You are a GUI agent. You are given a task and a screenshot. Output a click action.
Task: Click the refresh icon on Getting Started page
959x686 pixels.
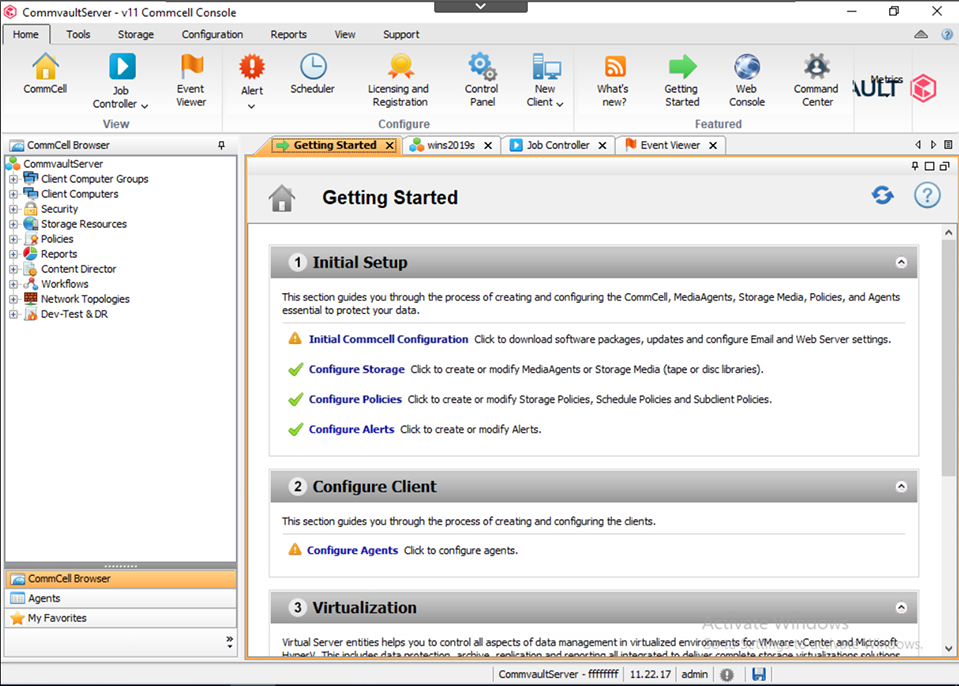pyautogui.click(x=883, y=196)
